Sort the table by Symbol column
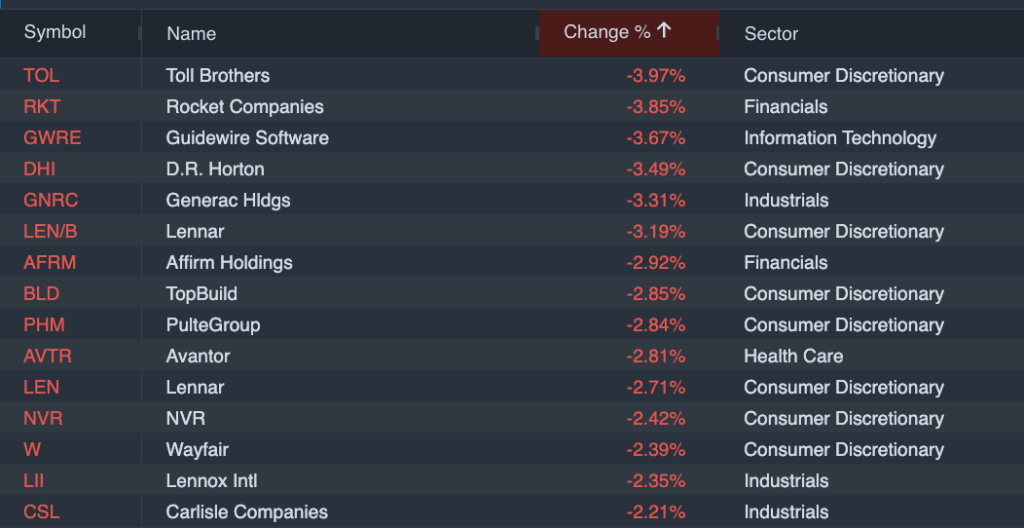This screenshot has width=1024, height=528. click(x=55, y=33)
